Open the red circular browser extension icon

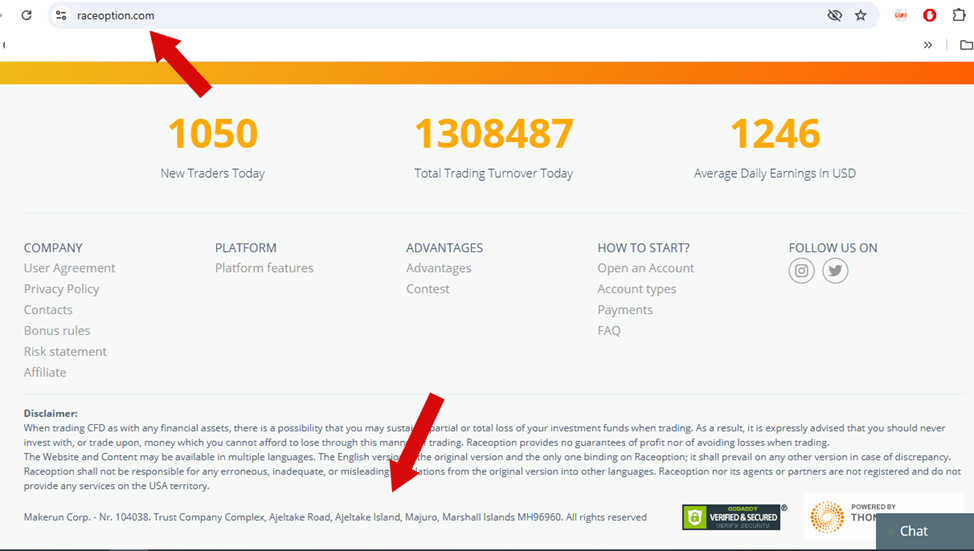[x=929, y=16]
